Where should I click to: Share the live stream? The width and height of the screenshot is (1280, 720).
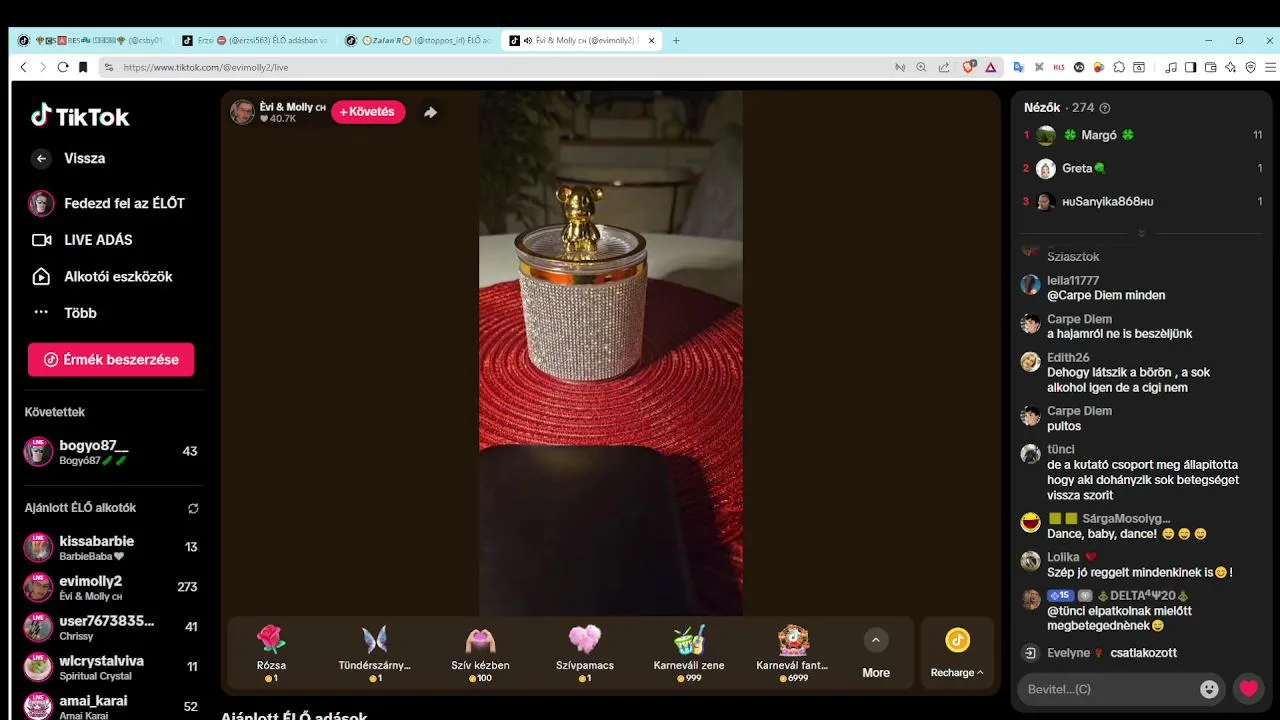(x=430, y=112)
